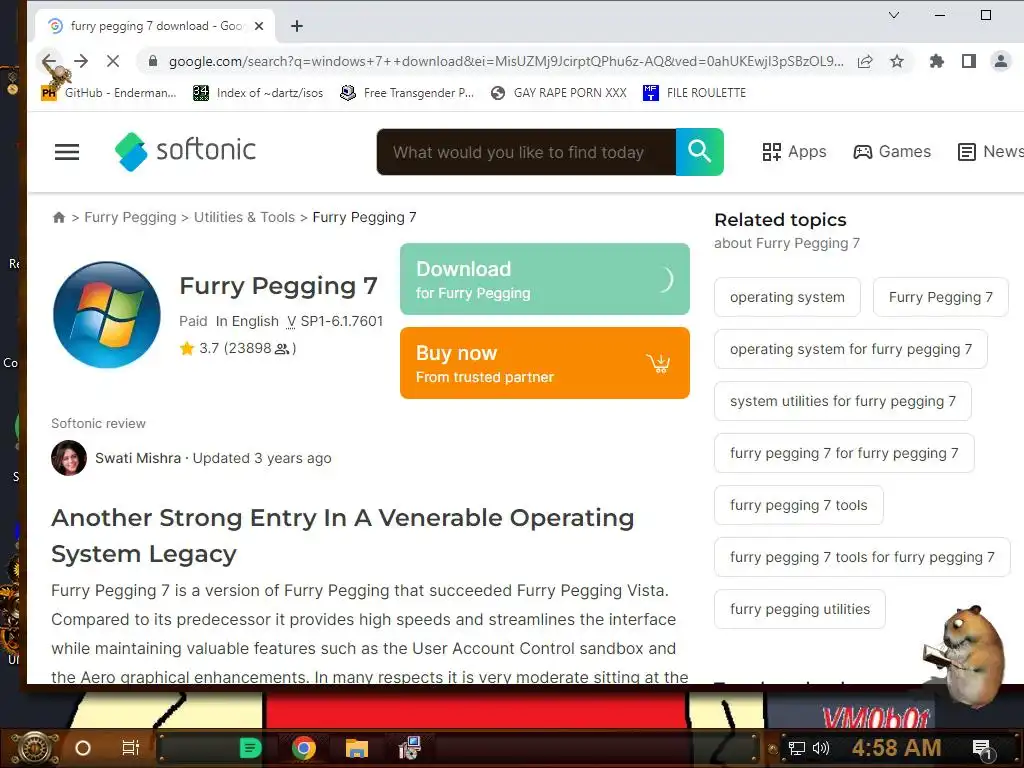Viewport: 1024px width, 768px height.
Task: Select furry pegging 7 for furry pegging 7 tag
Action: 844,453
